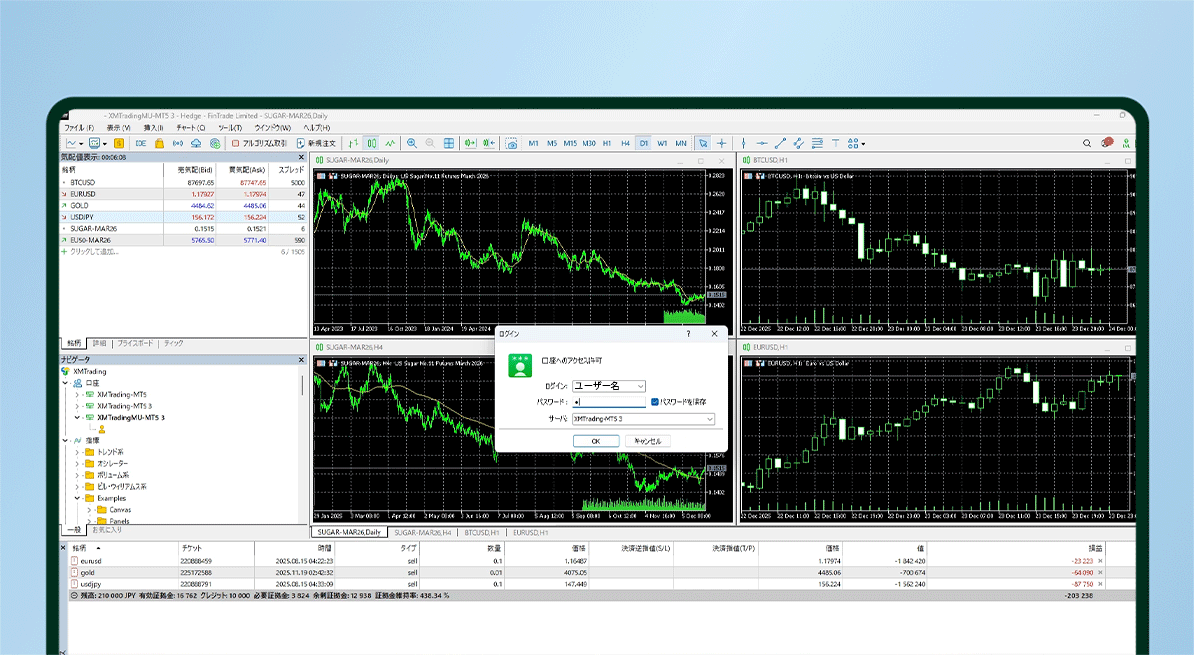Image resolution: width=1194 pixels, height=655 pixels.
Task: Open the search magnifier in toolbar
Action: coord(1088,143)
